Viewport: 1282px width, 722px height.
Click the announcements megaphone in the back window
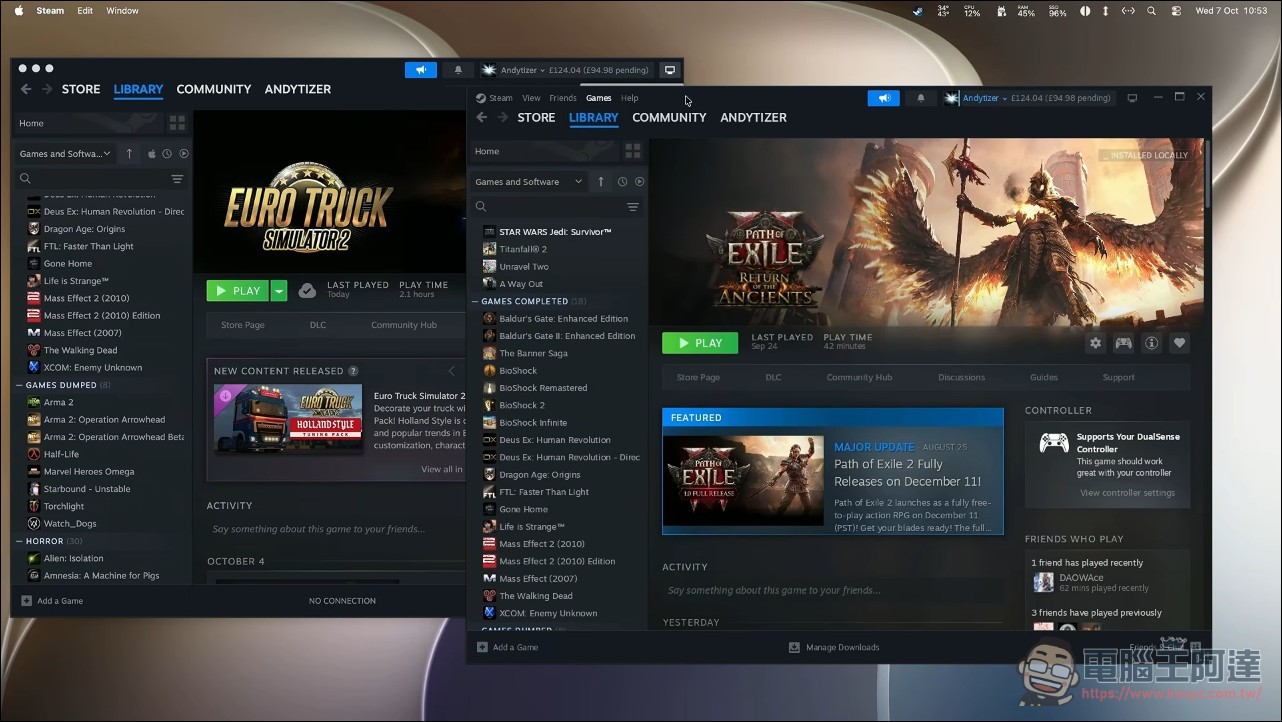[421, 70]
